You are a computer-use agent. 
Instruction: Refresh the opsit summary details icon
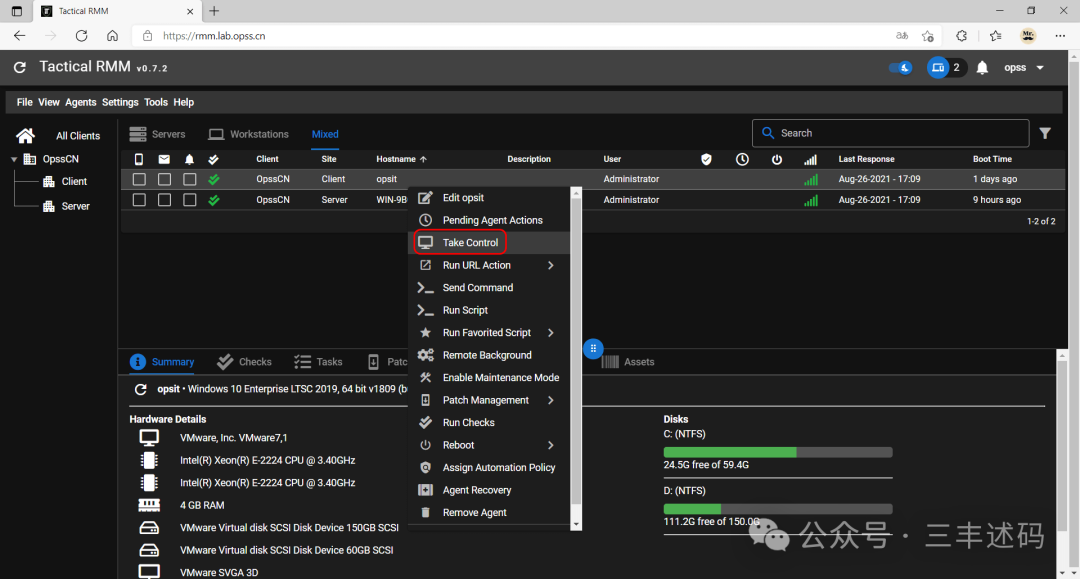tap(141, 389)
